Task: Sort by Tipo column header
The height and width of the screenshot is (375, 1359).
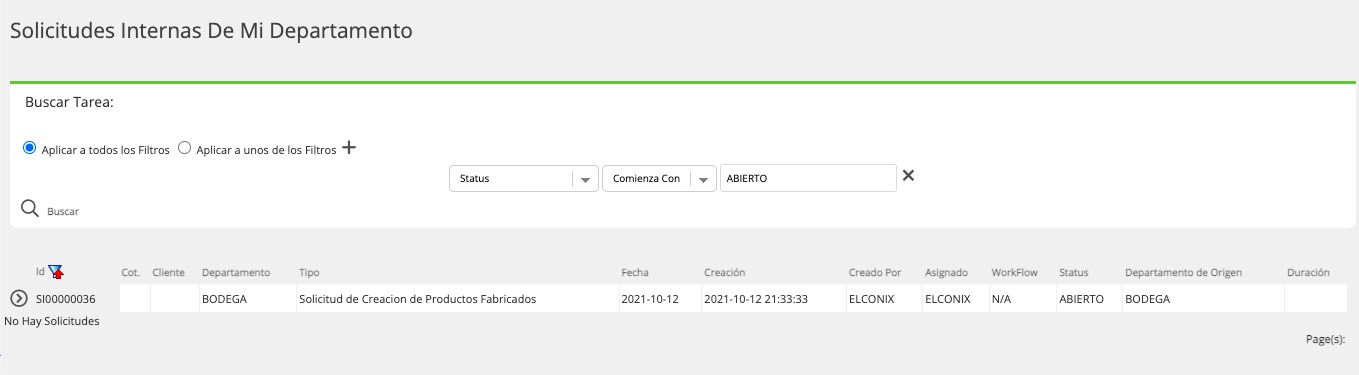Action: click(309, 272)
